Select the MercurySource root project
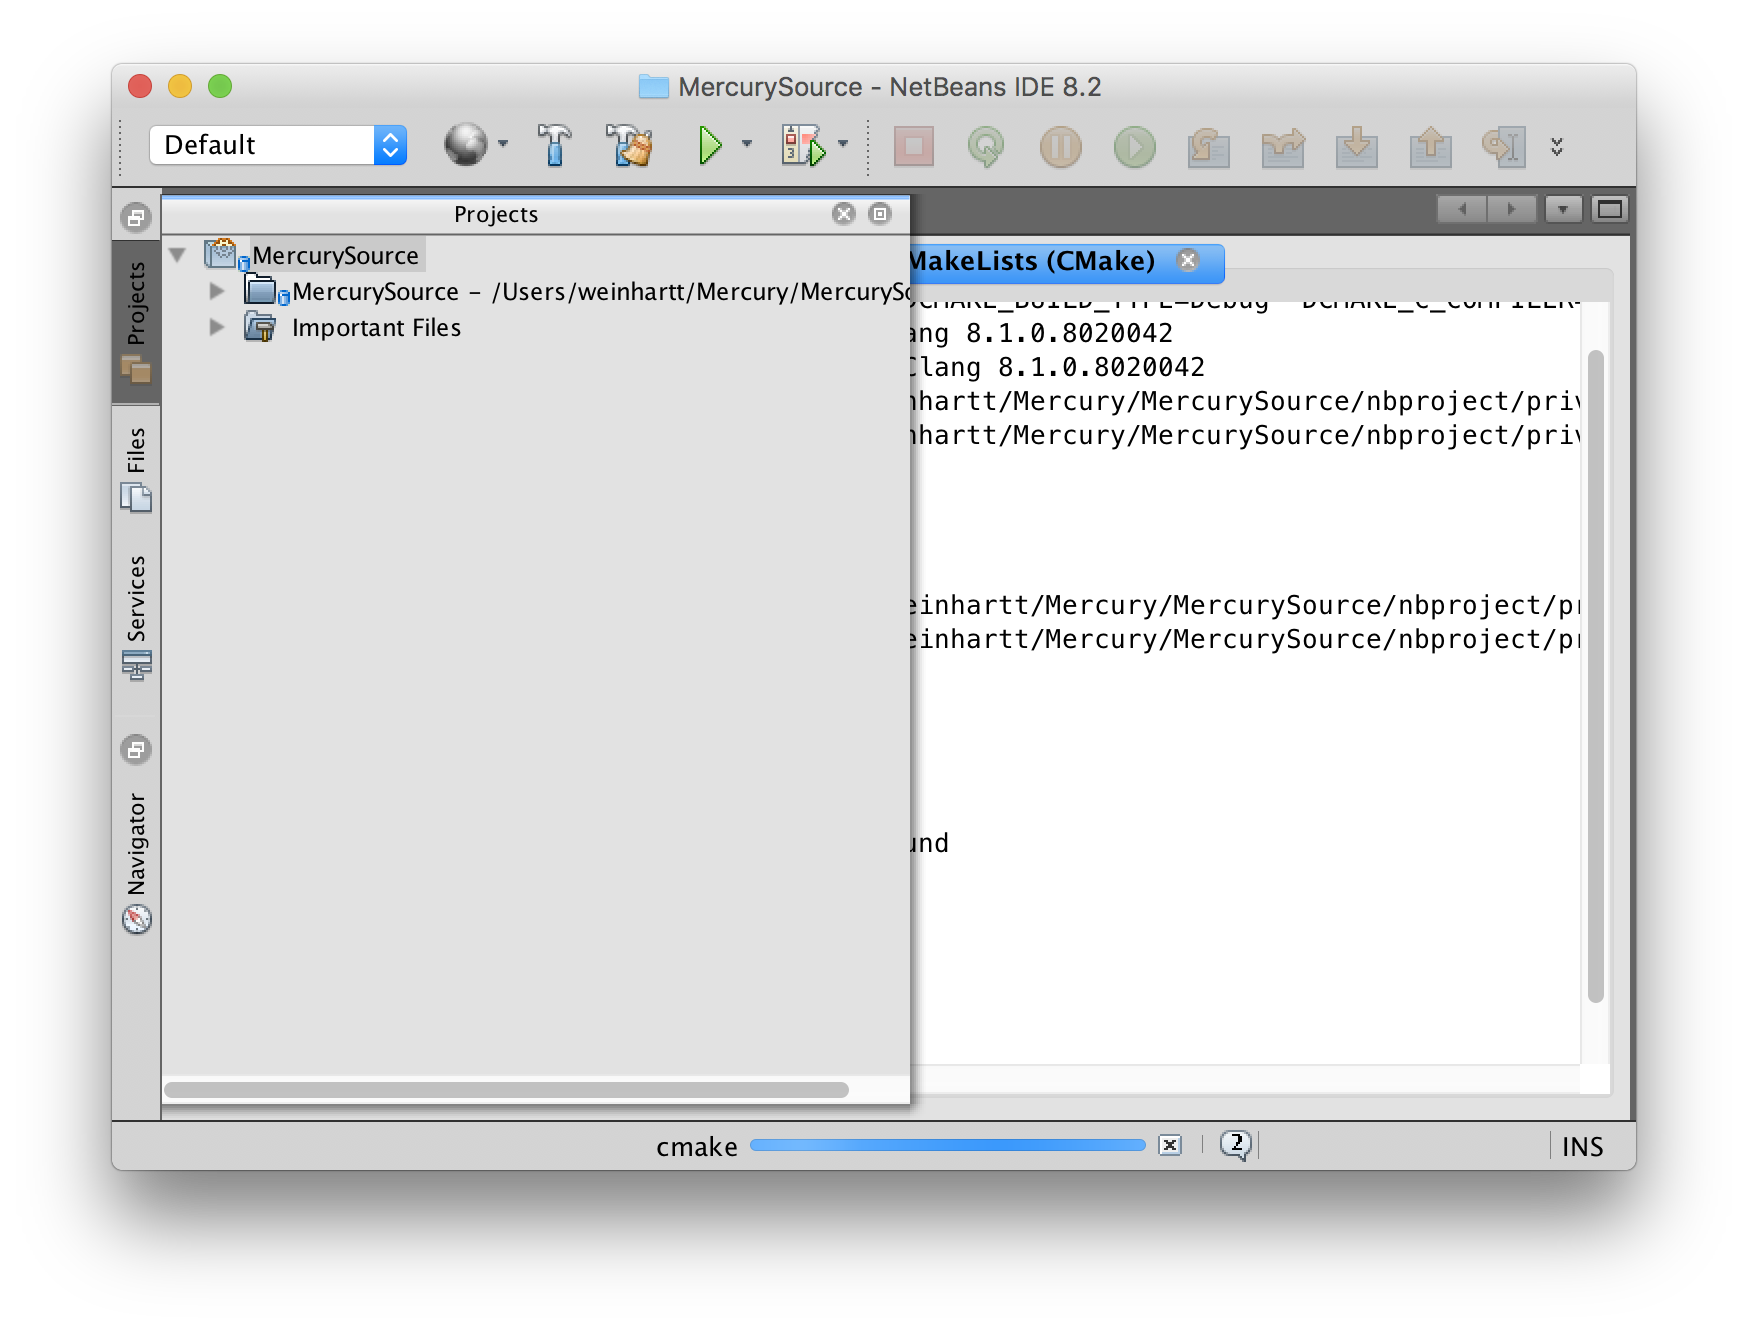1748x1330 pixels. pyautogui.click(x=335, y=256)
